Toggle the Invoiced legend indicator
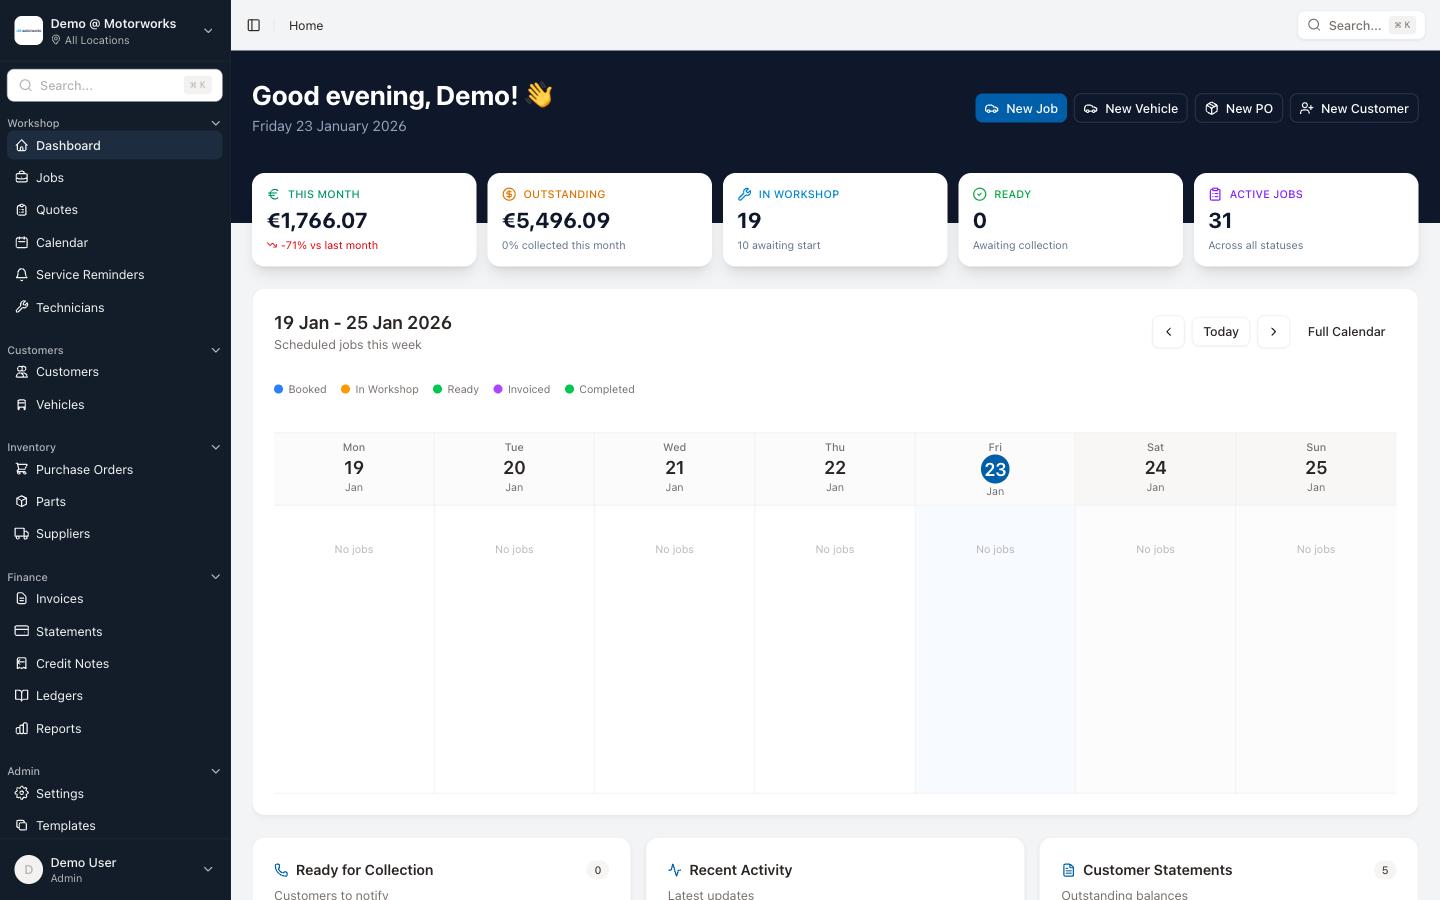 (522, 389)
